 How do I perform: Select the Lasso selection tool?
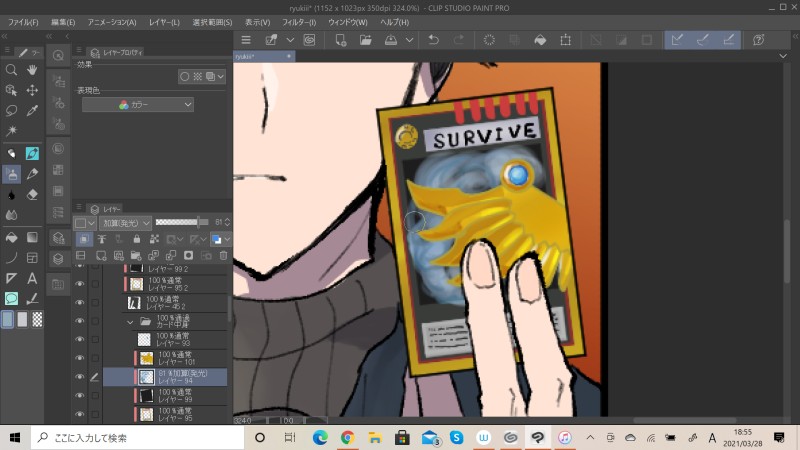tap(11, 110)
